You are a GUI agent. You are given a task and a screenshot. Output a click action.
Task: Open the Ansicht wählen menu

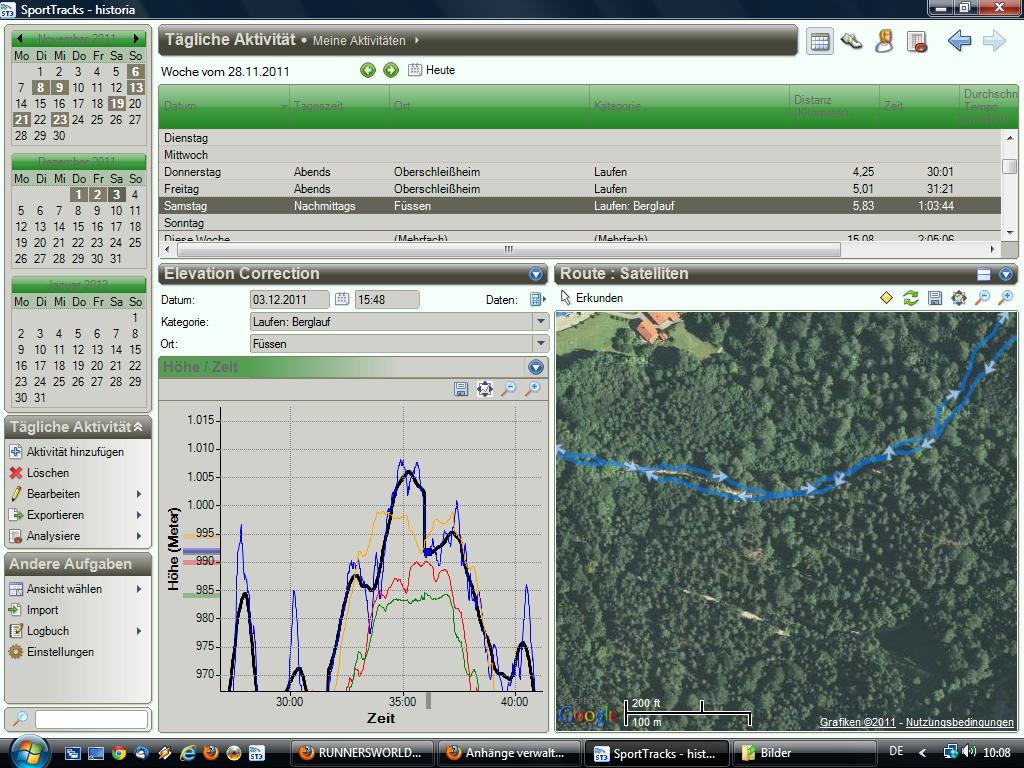[x=64, y=589]
